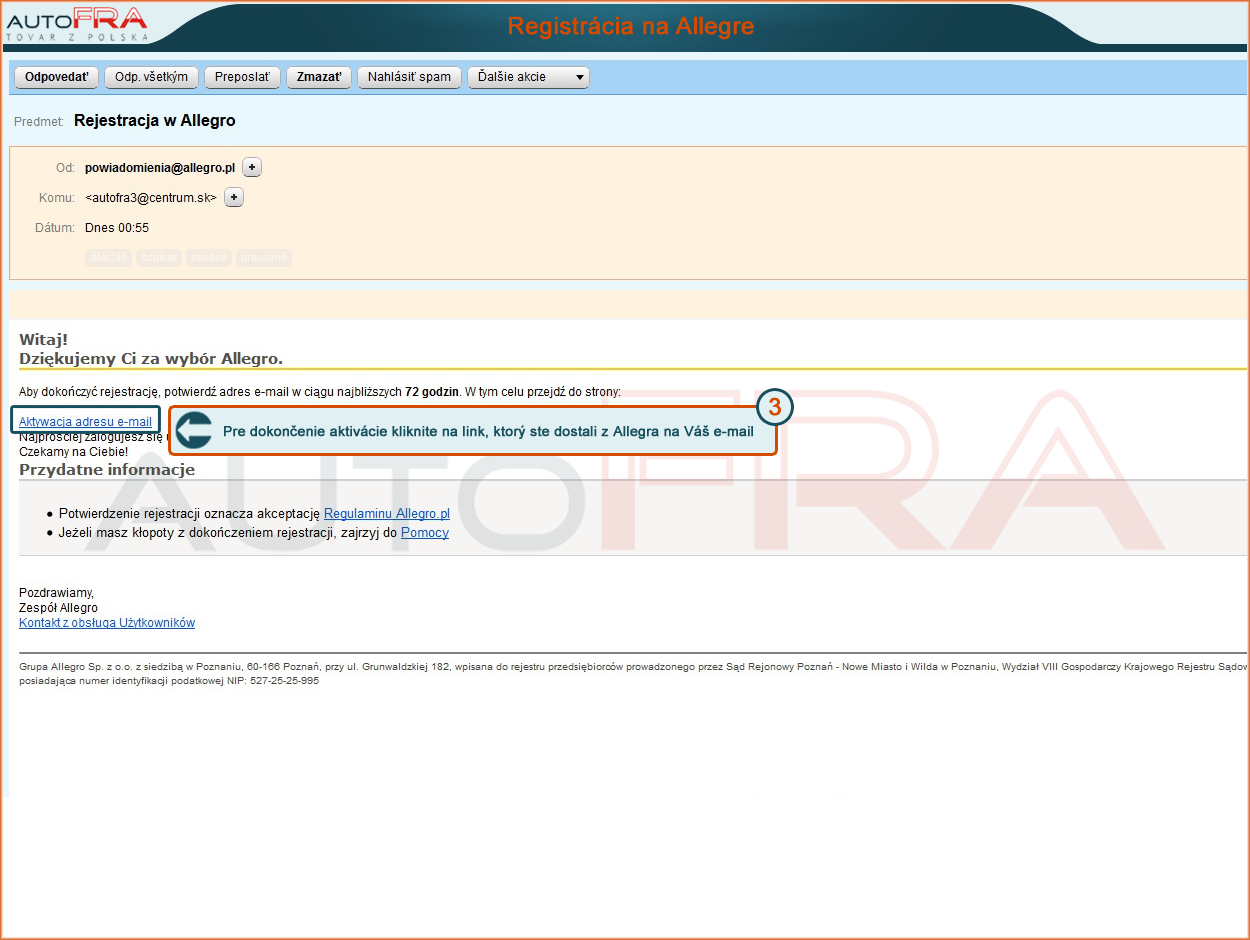Click Odp. všetkým to reply all

[x=151, y=77]
